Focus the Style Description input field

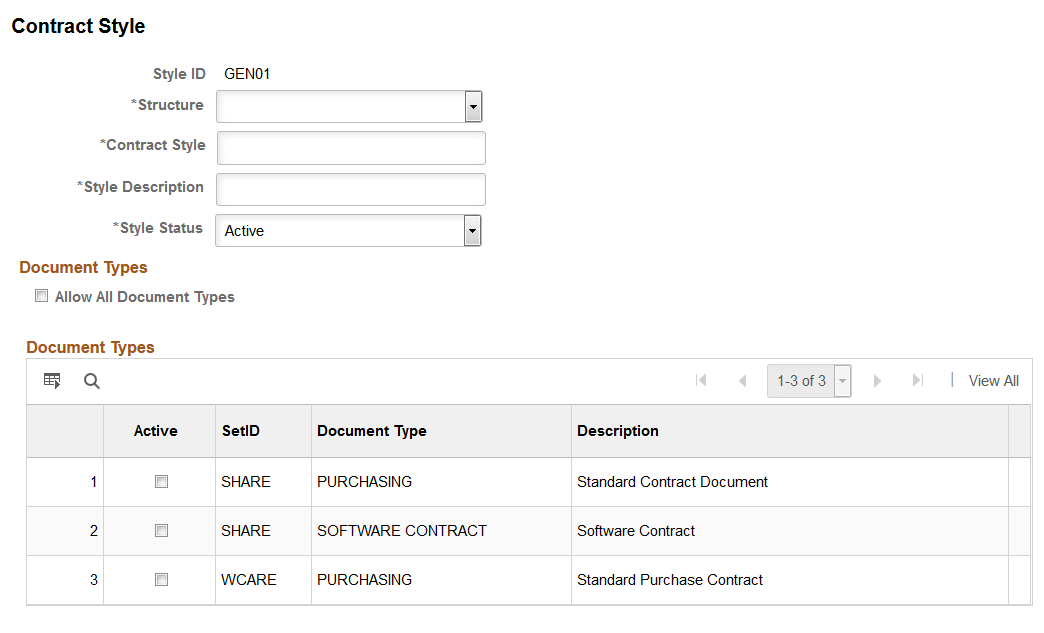click(x=351, y=190)
